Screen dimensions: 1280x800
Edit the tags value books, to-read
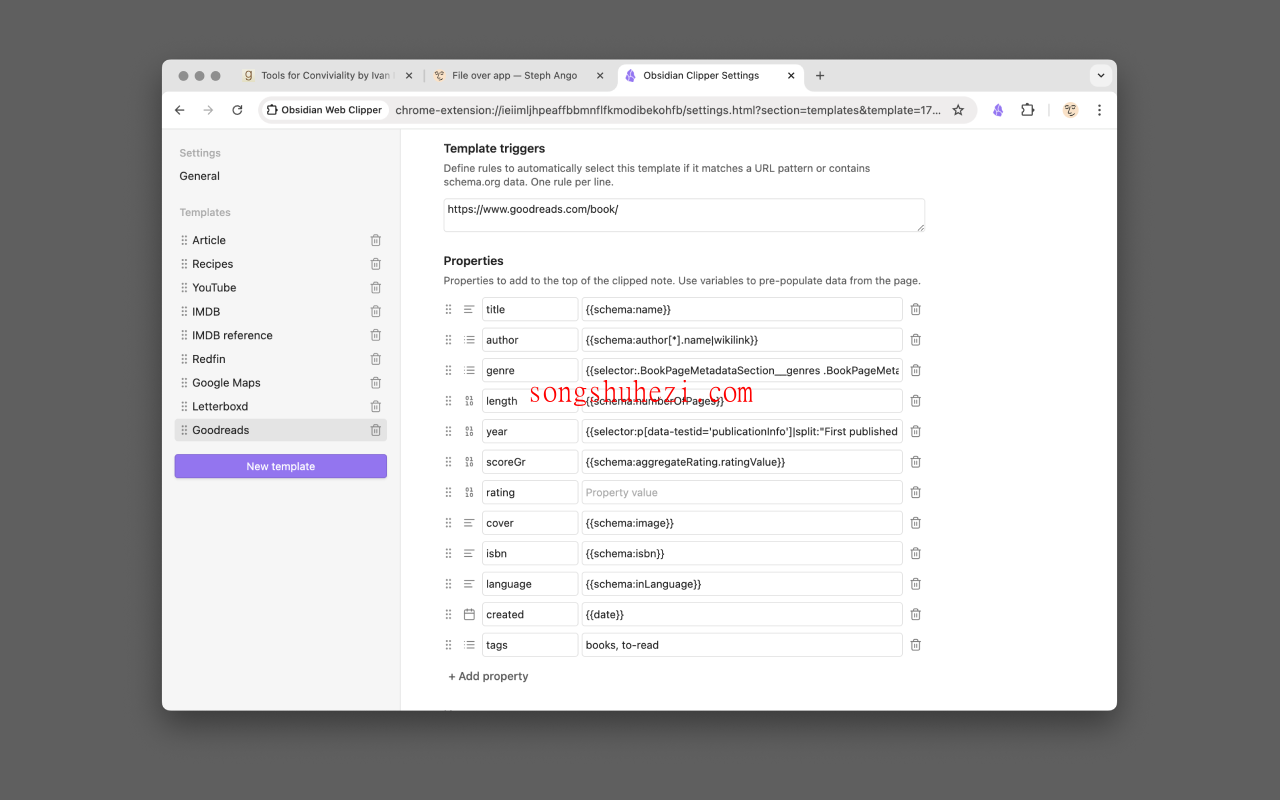coord(742,645)
